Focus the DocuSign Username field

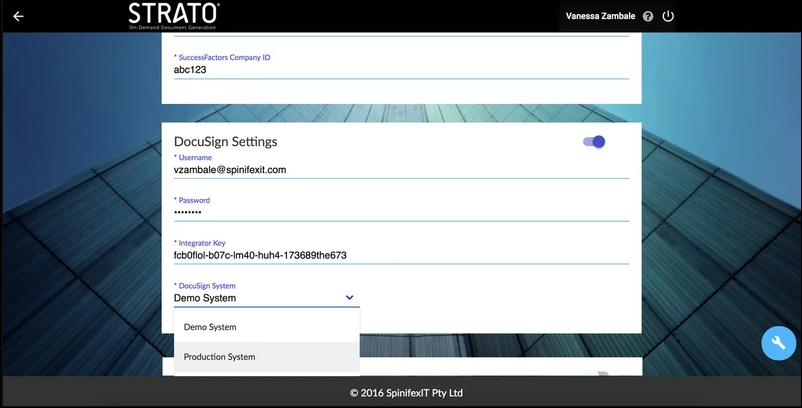pos(400,170)
